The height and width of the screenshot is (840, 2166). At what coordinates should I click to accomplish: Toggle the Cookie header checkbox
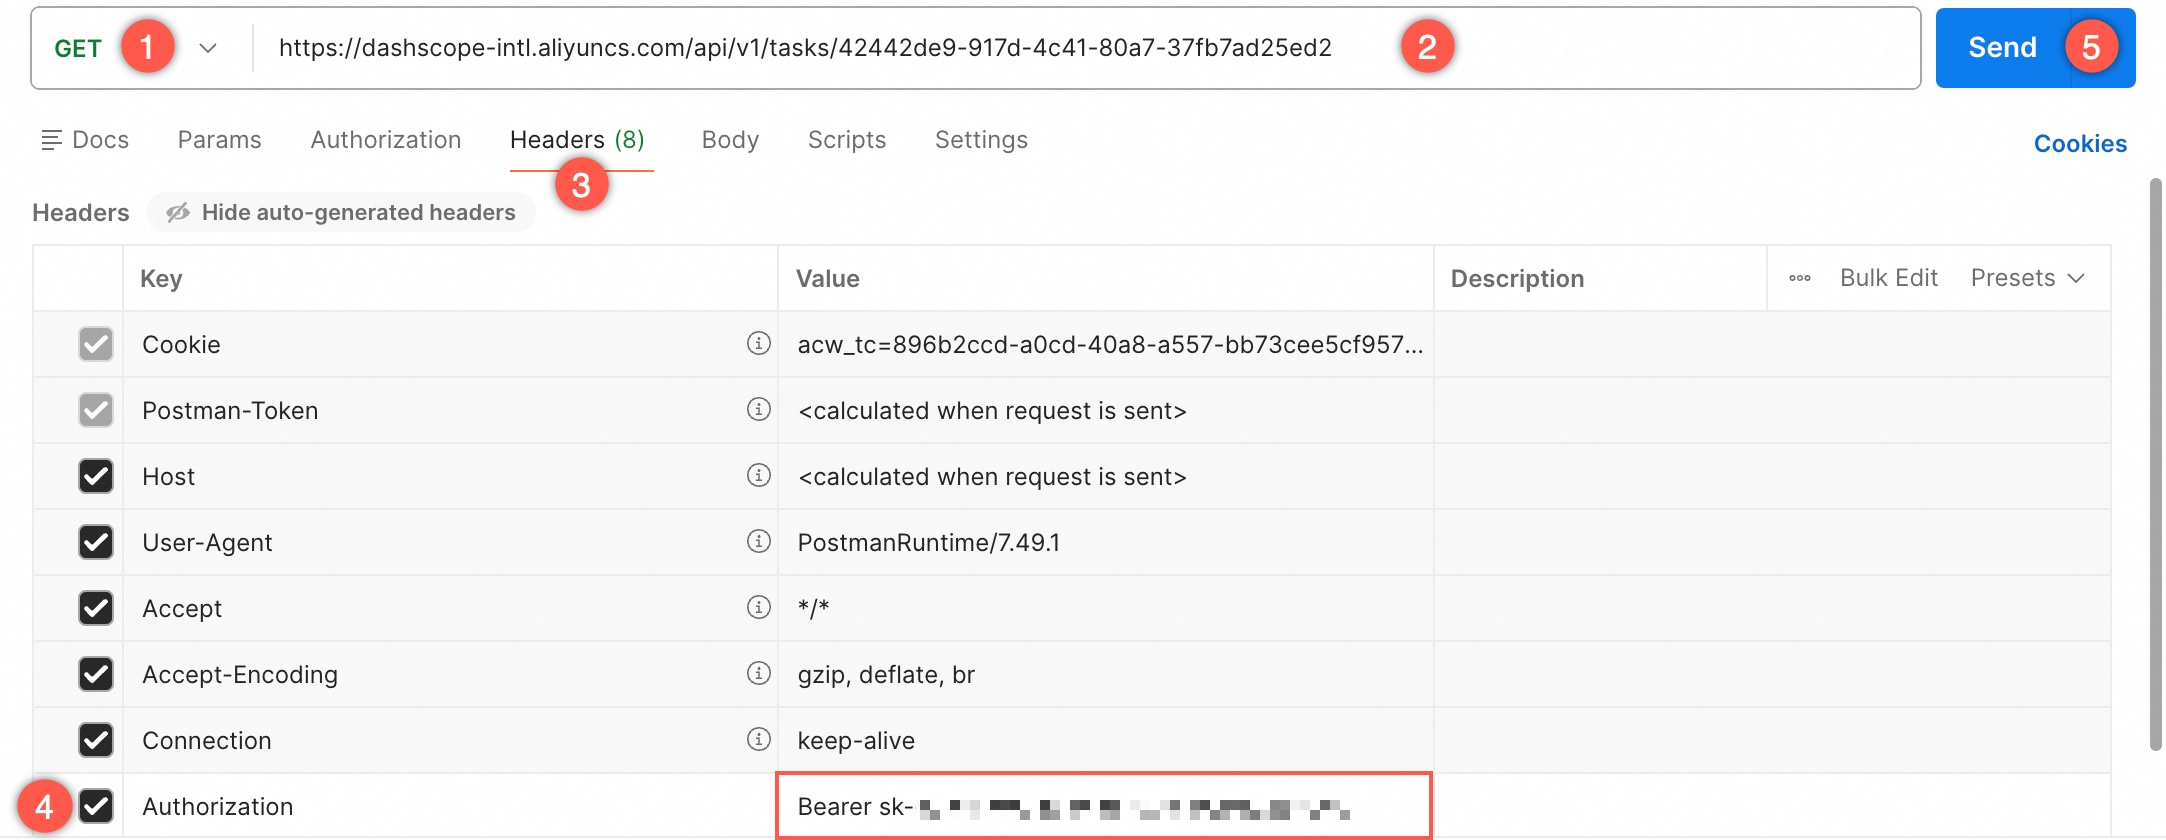pos(96,344)
